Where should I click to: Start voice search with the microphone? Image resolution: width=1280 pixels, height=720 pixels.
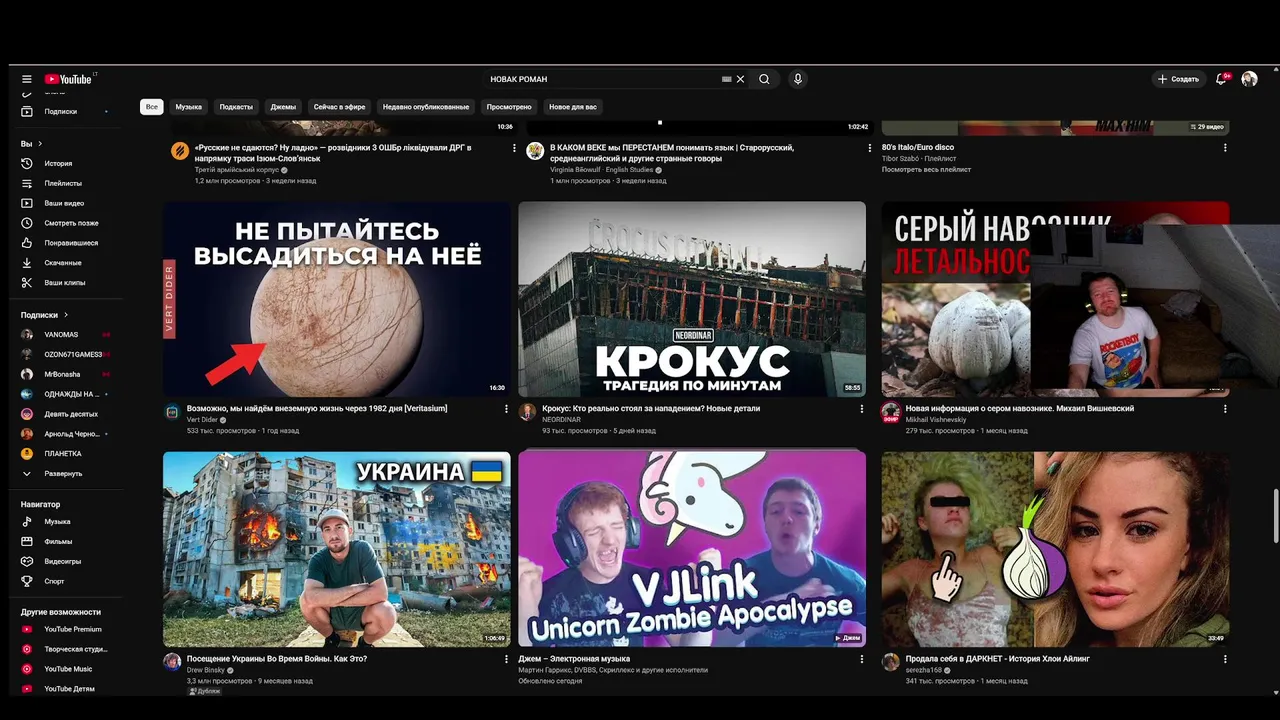click(797, 79)
